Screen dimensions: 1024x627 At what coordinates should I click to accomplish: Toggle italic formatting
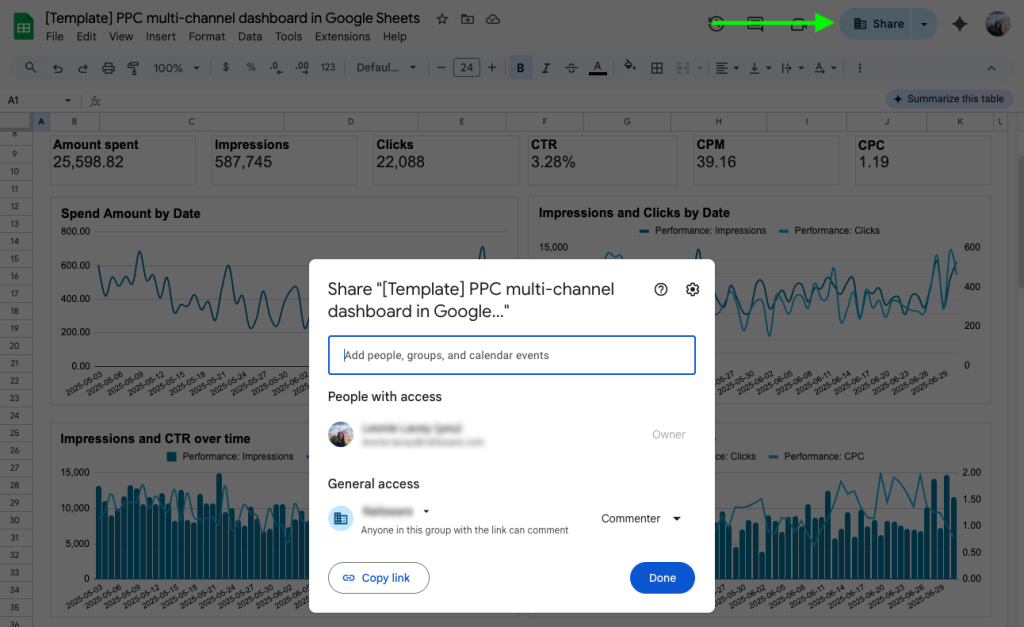545,68
